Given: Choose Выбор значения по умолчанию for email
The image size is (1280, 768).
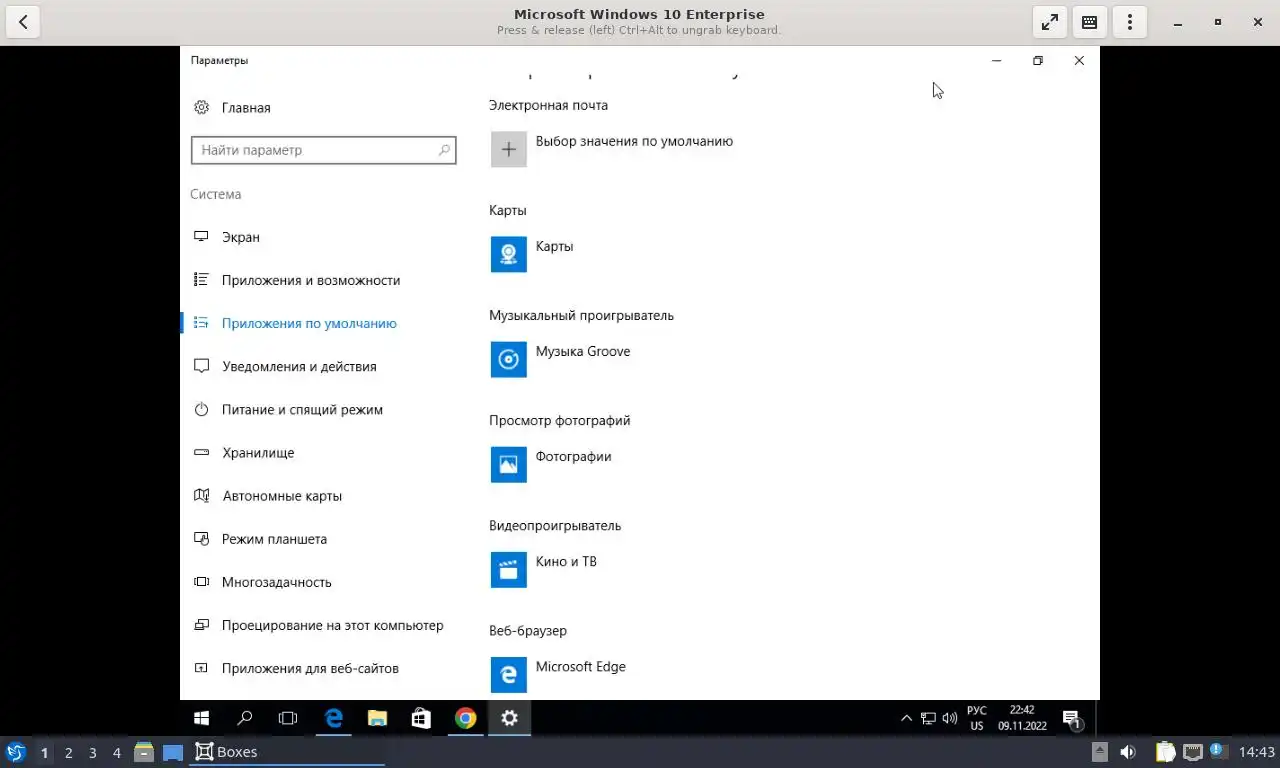Looking at the screenshot, I should click(x=634, y=141).
